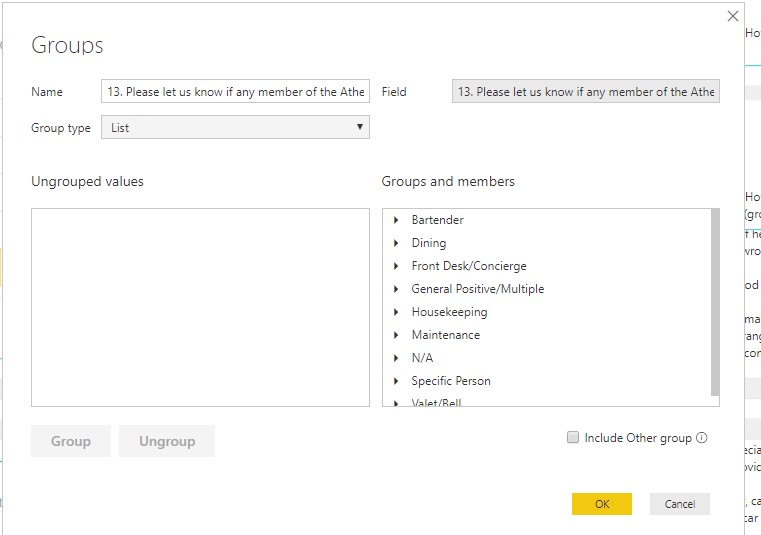Viewport: 761px width, 535px height.
Task: Select the Front Desk/Concierge group name
Action: coord(469,266)
